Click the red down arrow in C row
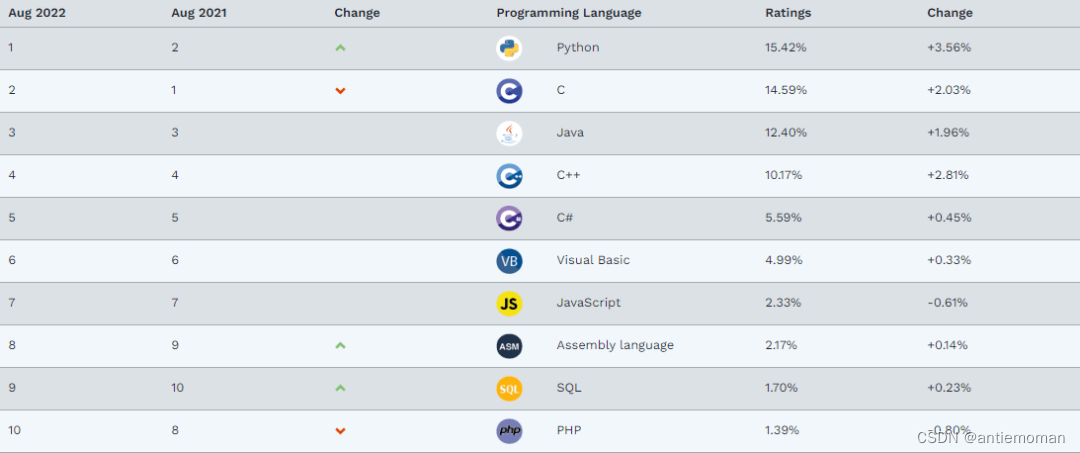Viewport: 1080px width, 453px height. pos(340,91)
